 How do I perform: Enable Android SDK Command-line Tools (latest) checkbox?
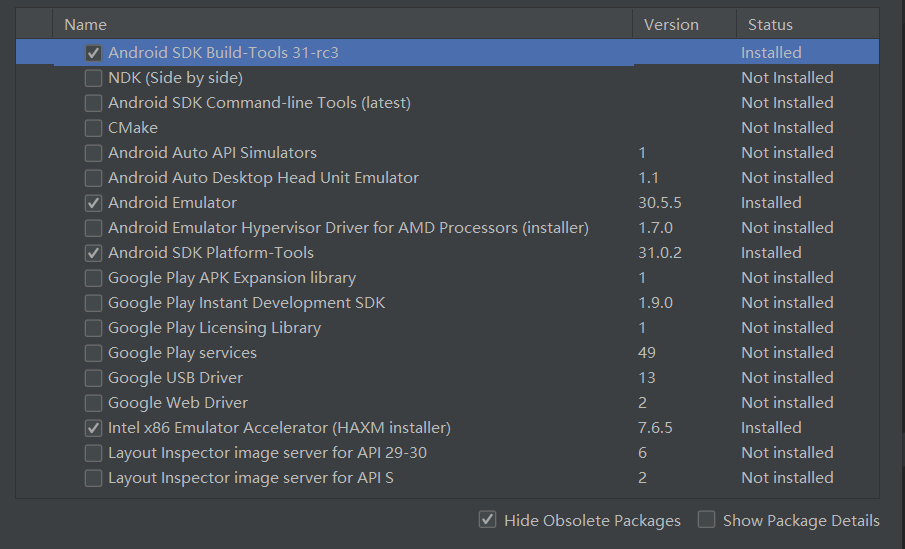coord(93,103)
